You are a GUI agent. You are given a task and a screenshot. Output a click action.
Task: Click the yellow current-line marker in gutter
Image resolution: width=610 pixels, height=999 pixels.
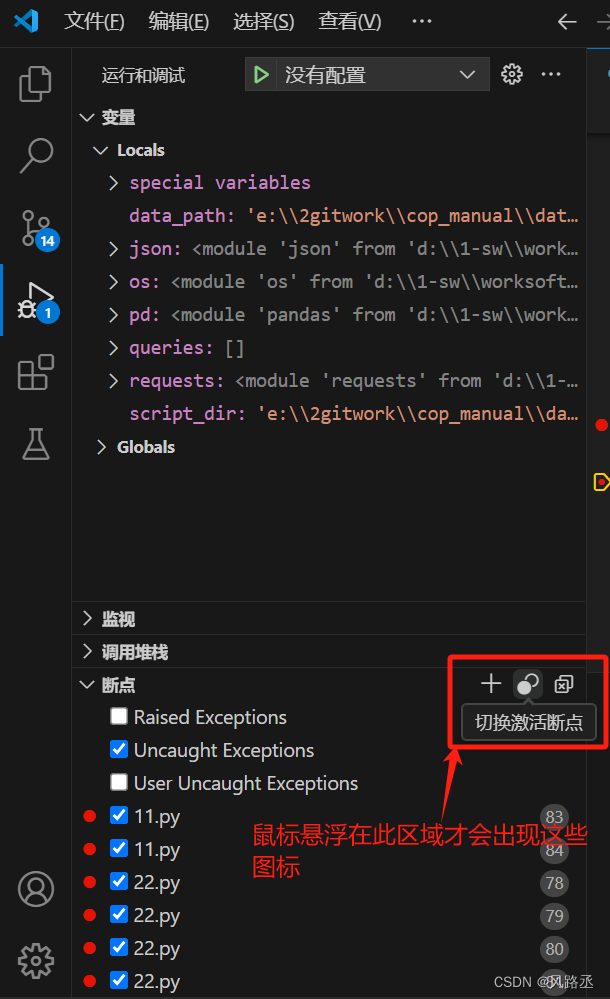[x=601, y=482]
